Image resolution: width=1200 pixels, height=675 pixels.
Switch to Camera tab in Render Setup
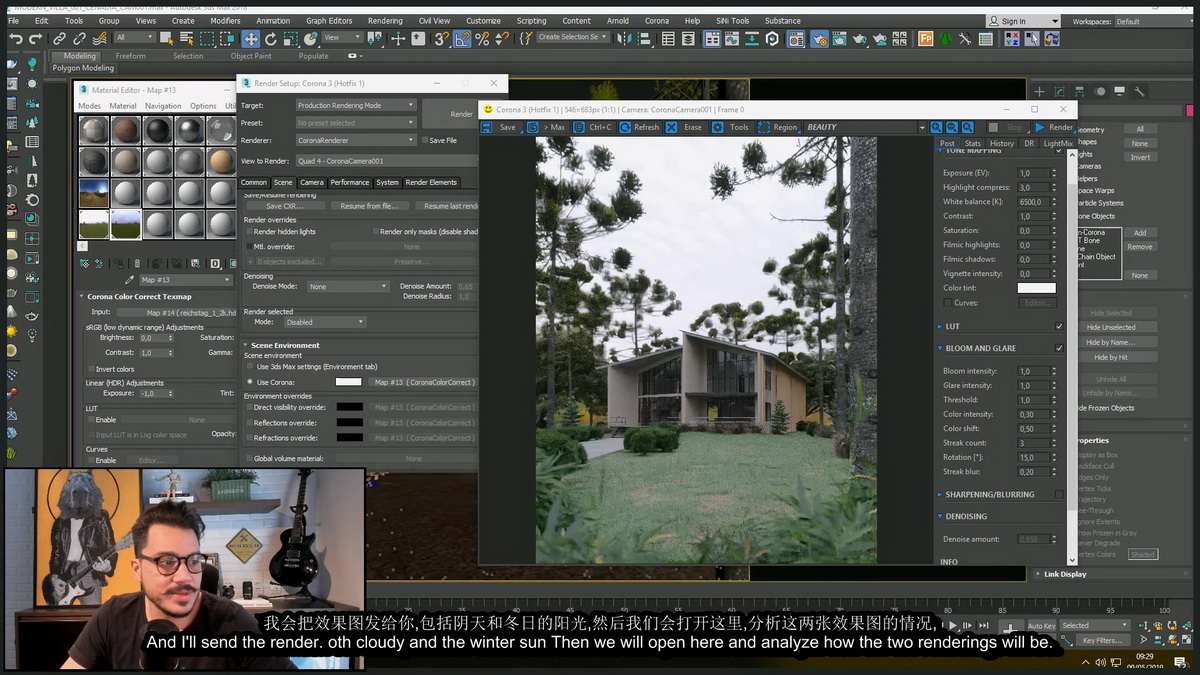[312, 182]
